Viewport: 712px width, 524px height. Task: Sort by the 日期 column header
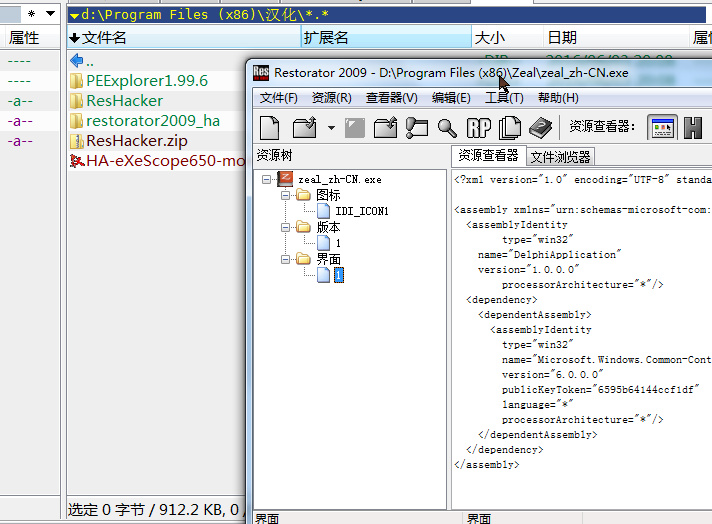(x=616, y=37)
